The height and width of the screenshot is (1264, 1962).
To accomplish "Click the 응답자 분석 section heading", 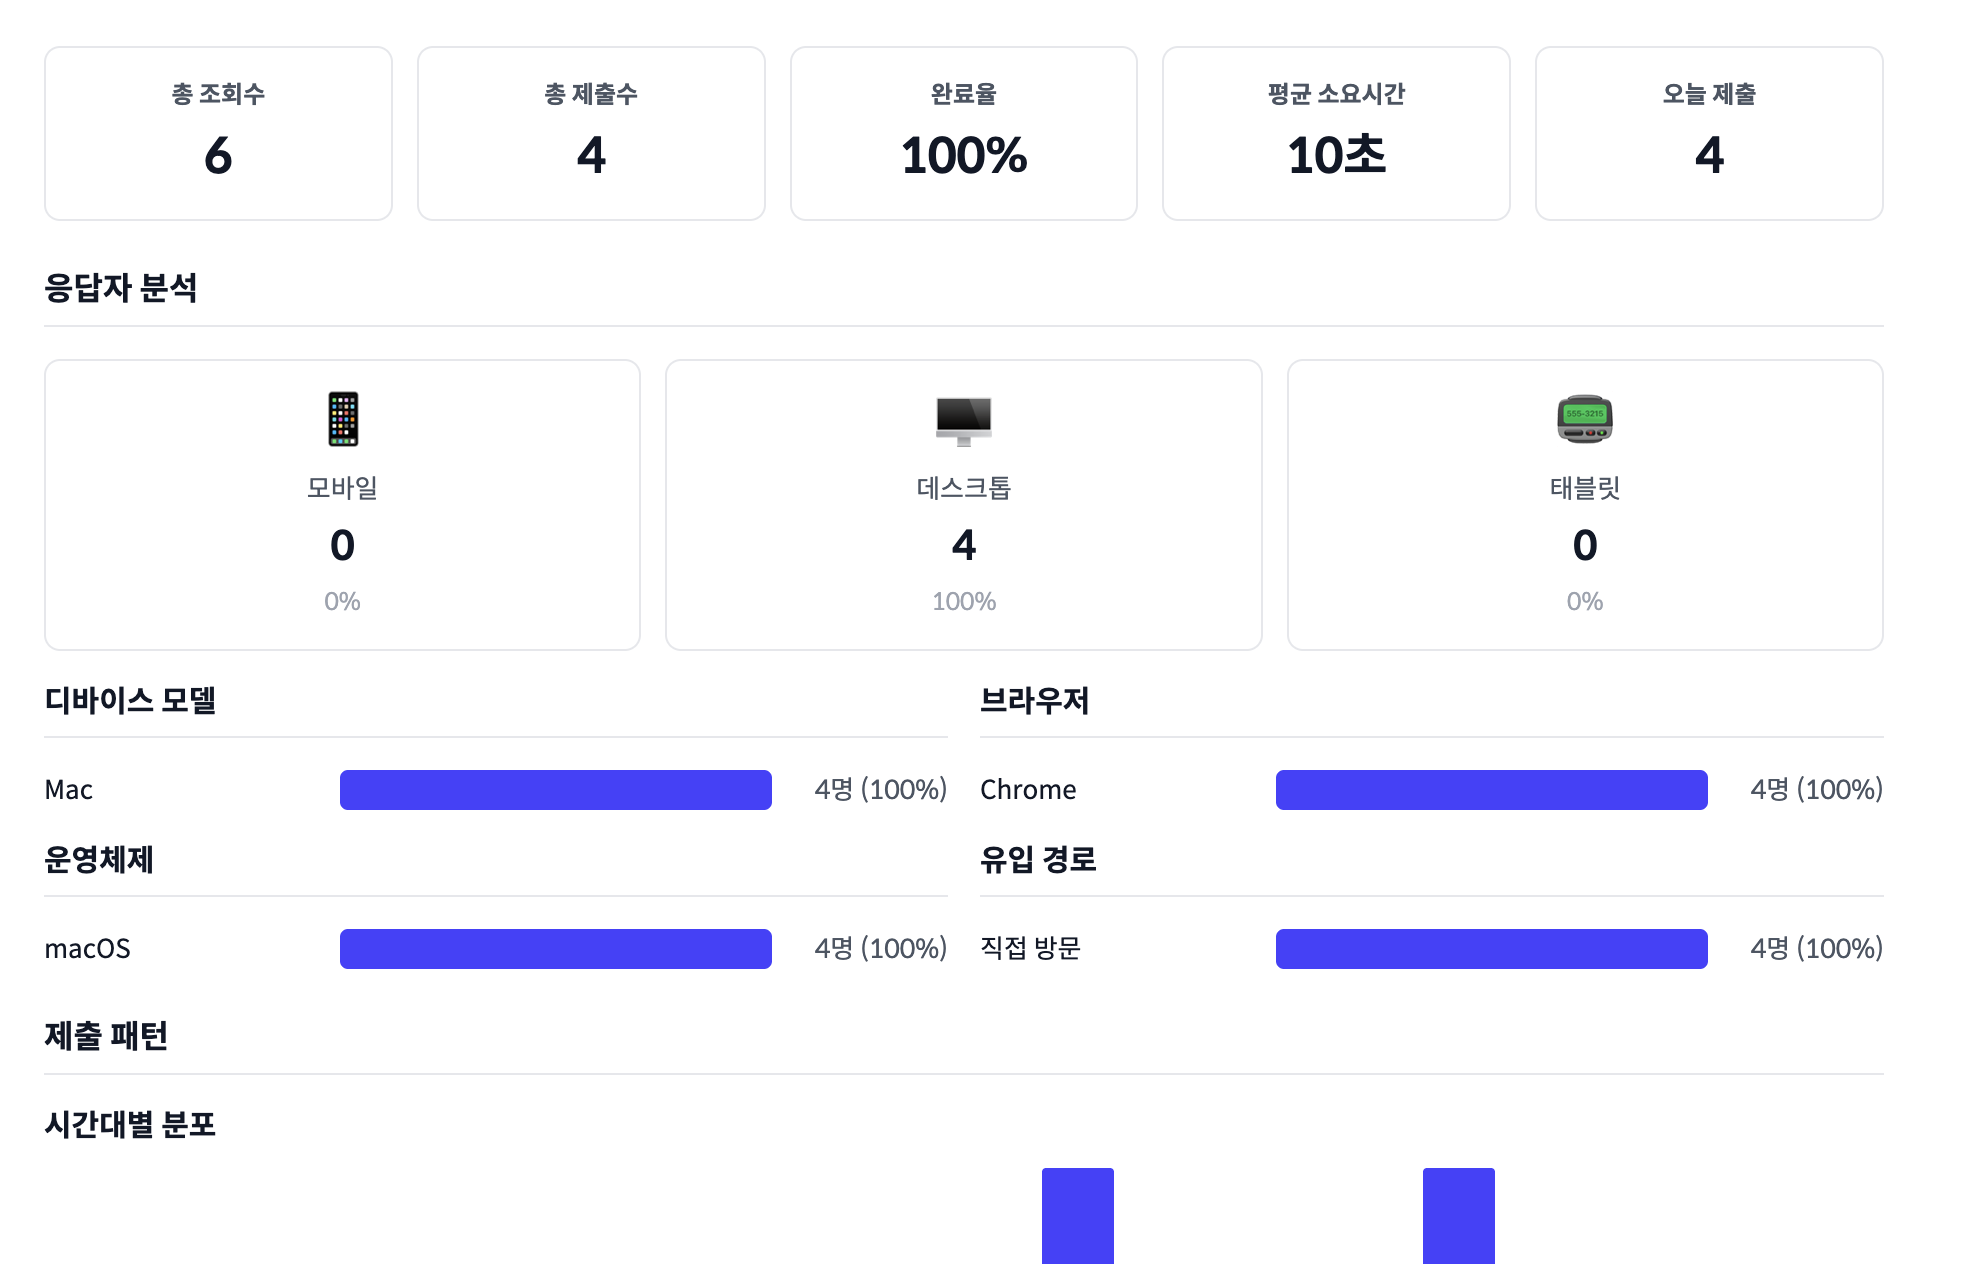I will tap(121, 288).
